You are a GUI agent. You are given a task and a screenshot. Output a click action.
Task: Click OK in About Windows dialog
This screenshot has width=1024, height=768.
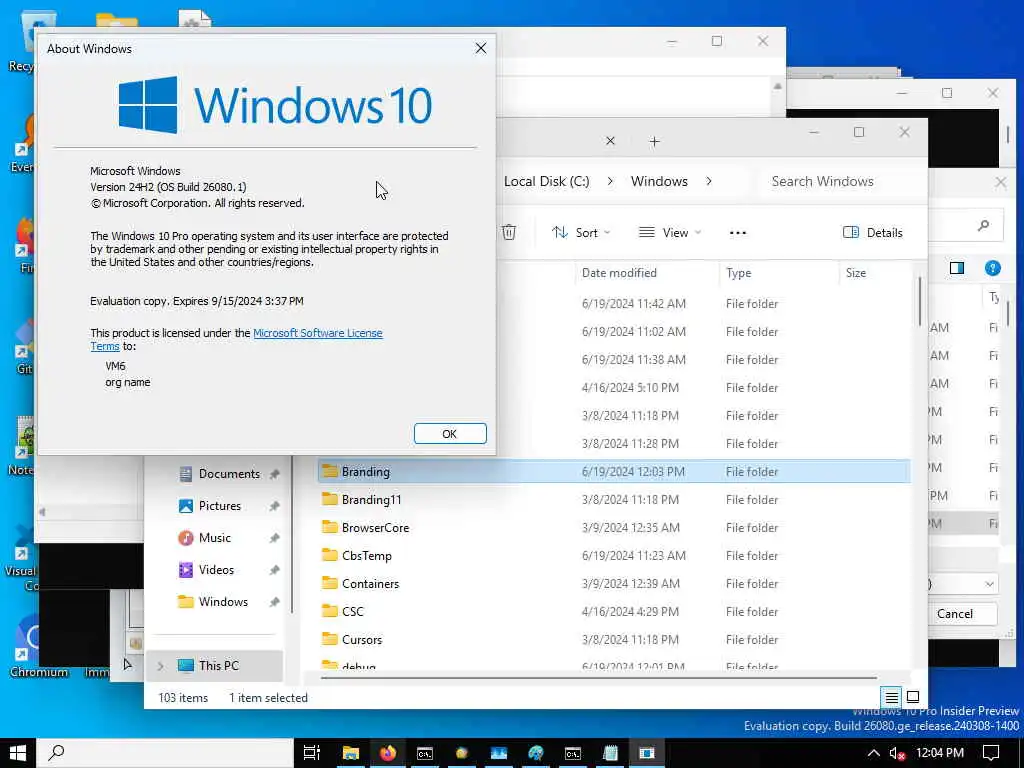point(450,434)
